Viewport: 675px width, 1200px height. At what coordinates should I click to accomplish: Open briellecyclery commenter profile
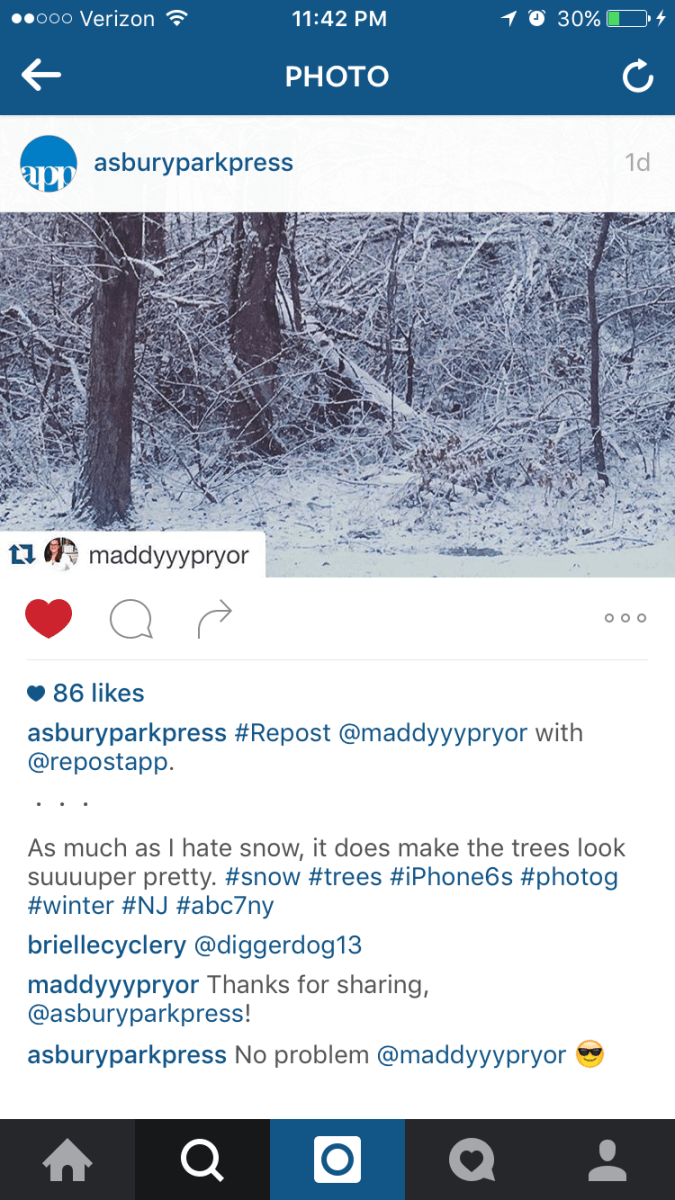[x=107, y=945]
